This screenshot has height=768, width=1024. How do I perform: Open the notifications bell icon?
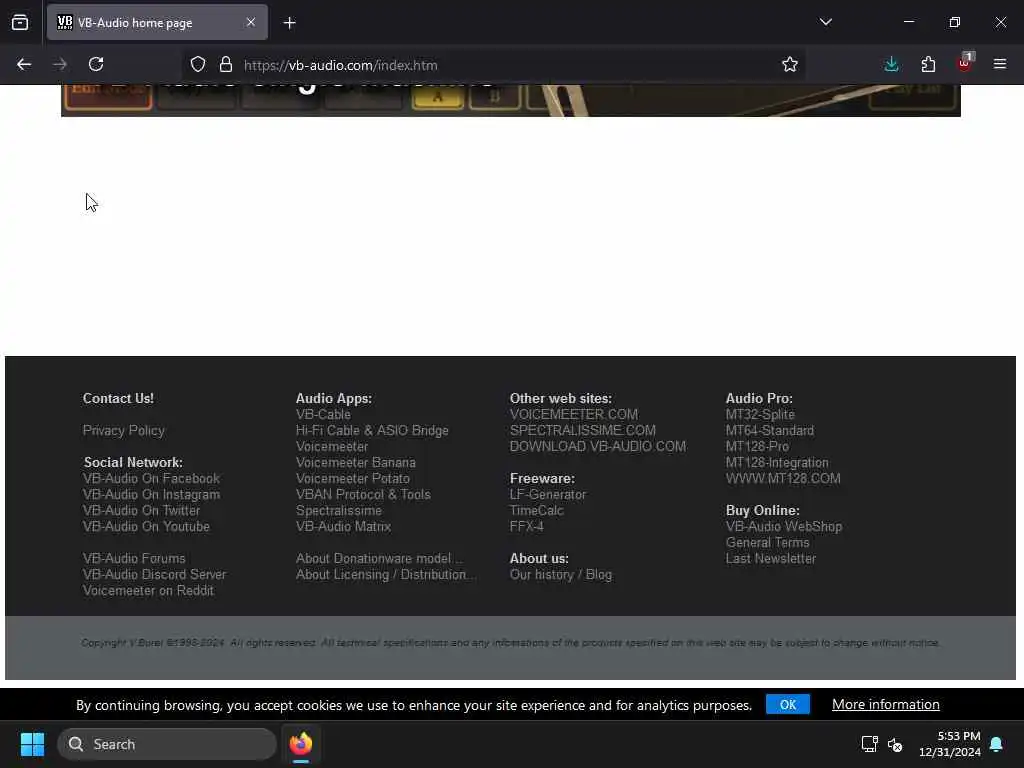pyautogui.click(x=997, y=744)
